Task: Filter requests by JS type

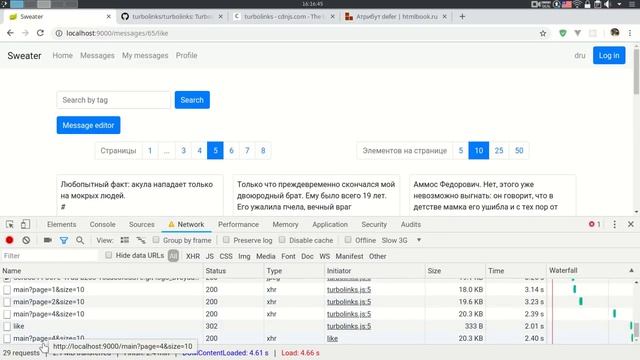Action: [x=210, y=256]
